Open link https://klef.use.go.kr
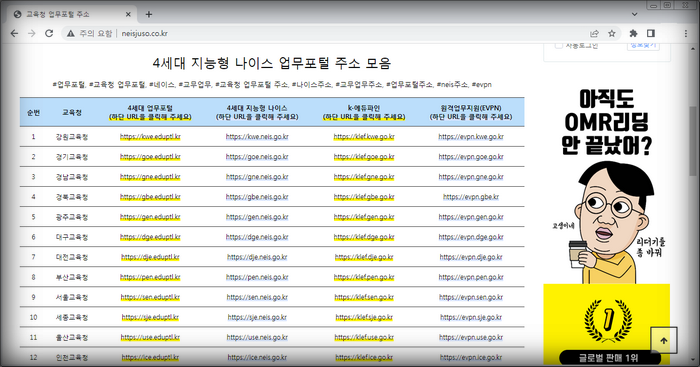This screenshot has height=367, width=700. click(364, 338)
